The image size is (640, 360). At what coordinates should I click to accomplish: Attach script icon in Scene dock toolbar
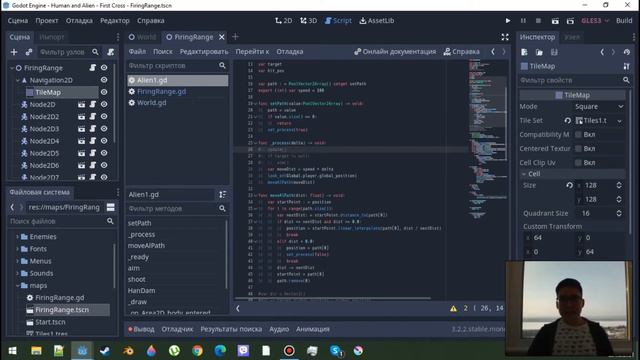click(111, 52)
